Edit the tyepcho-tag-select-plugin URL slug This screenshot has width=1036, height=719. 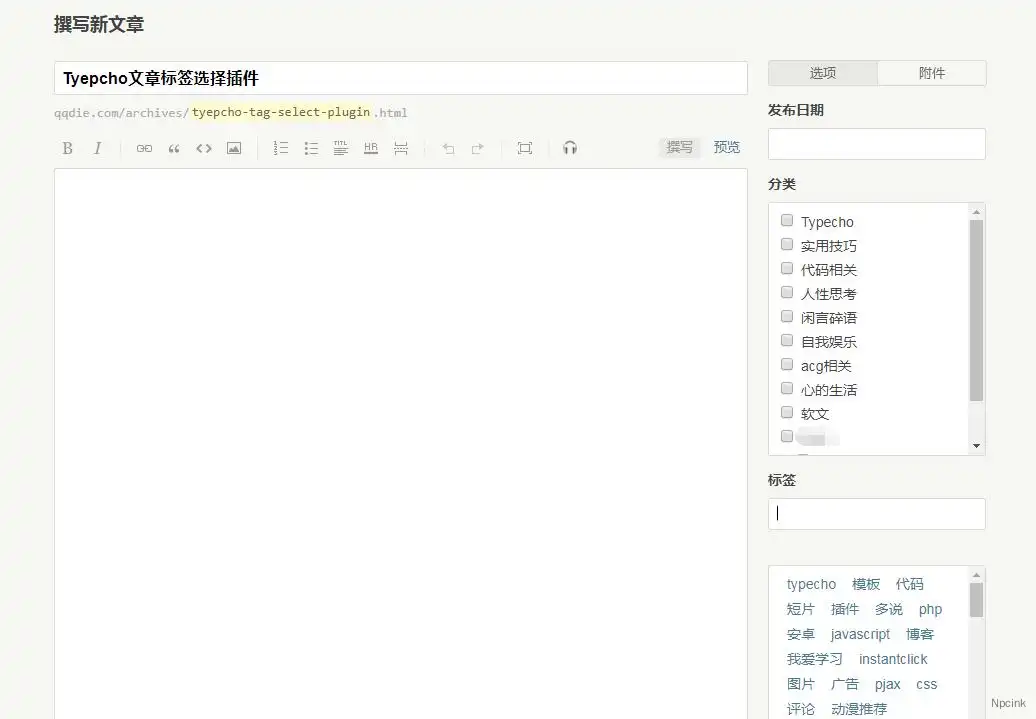pos(281,112)
